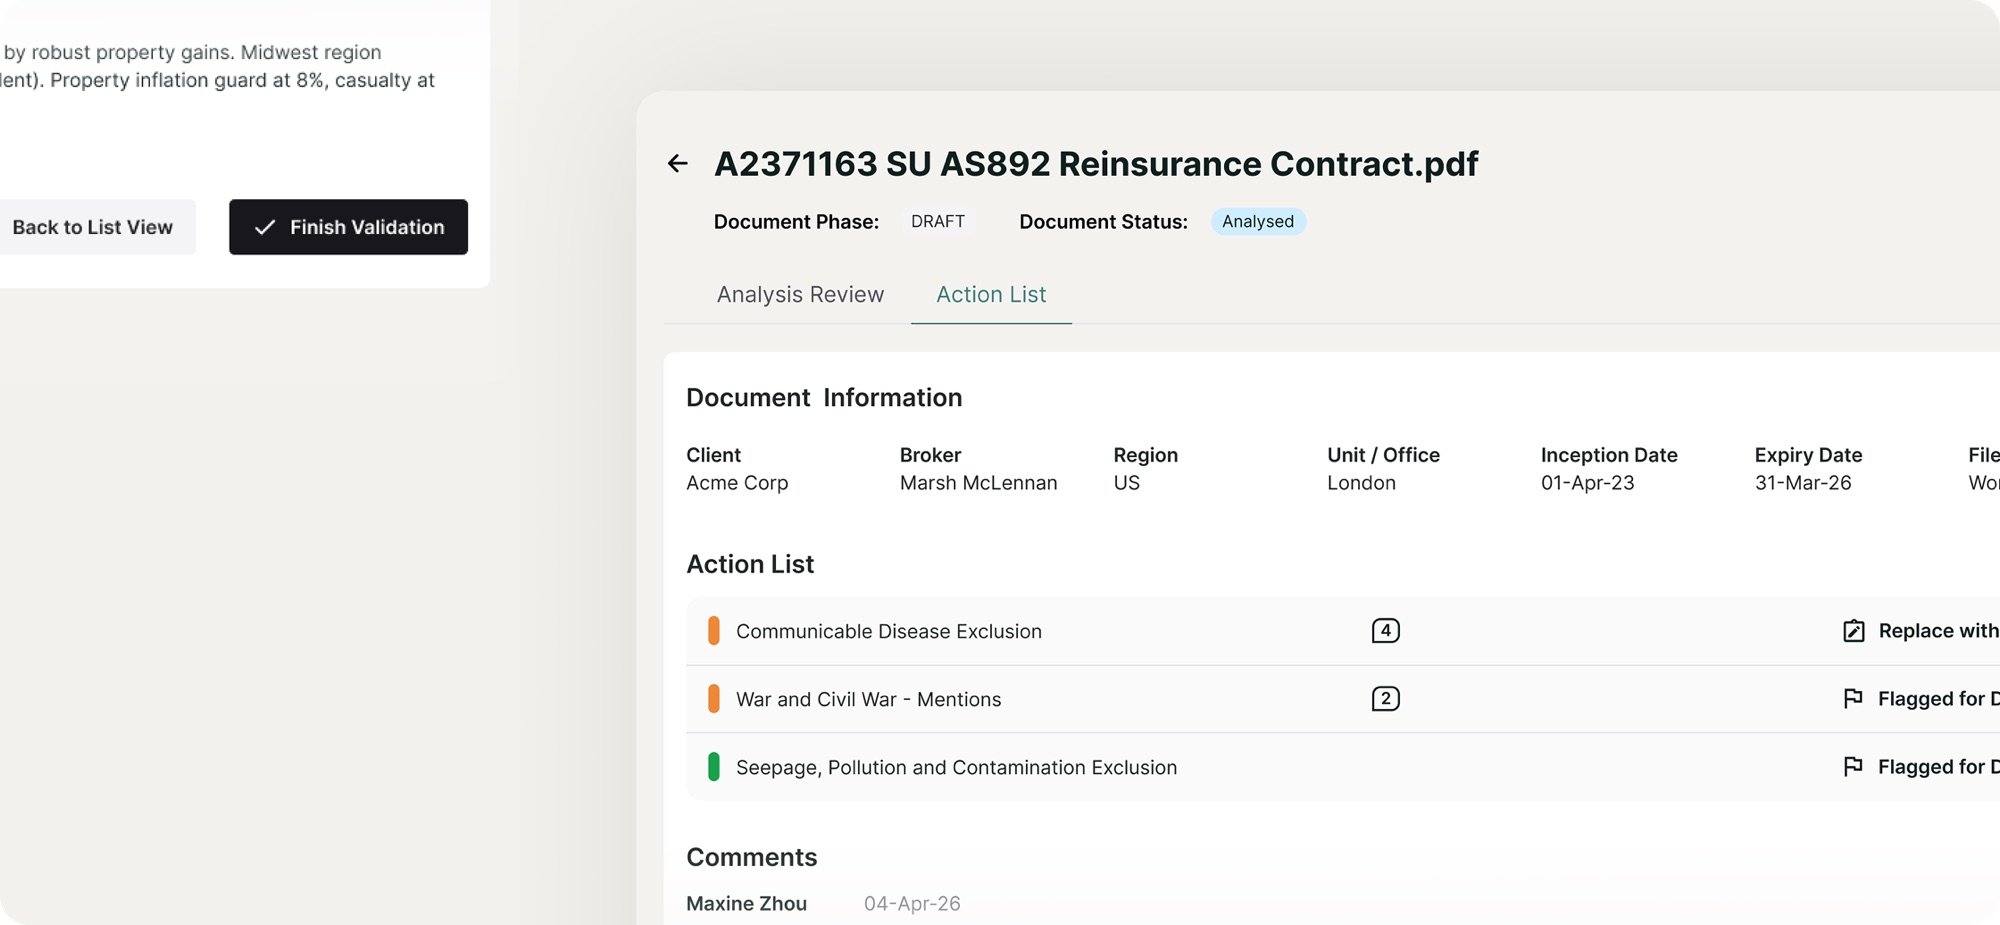Click orange severity marker on Communicable Disease Exclusion
2000x925 pixels.
click(714, 630)
